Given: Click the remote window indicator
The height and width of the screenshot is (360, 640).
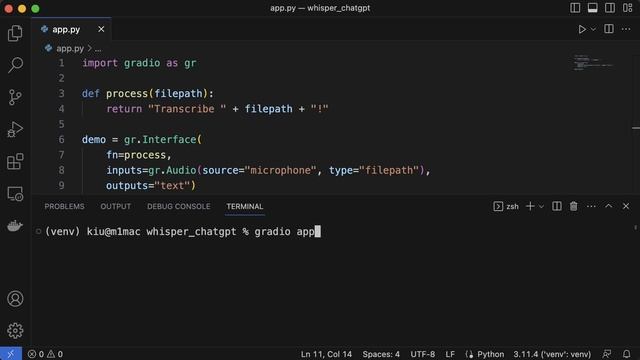Looking at the screenshot, I should click(x=11, y=354).
